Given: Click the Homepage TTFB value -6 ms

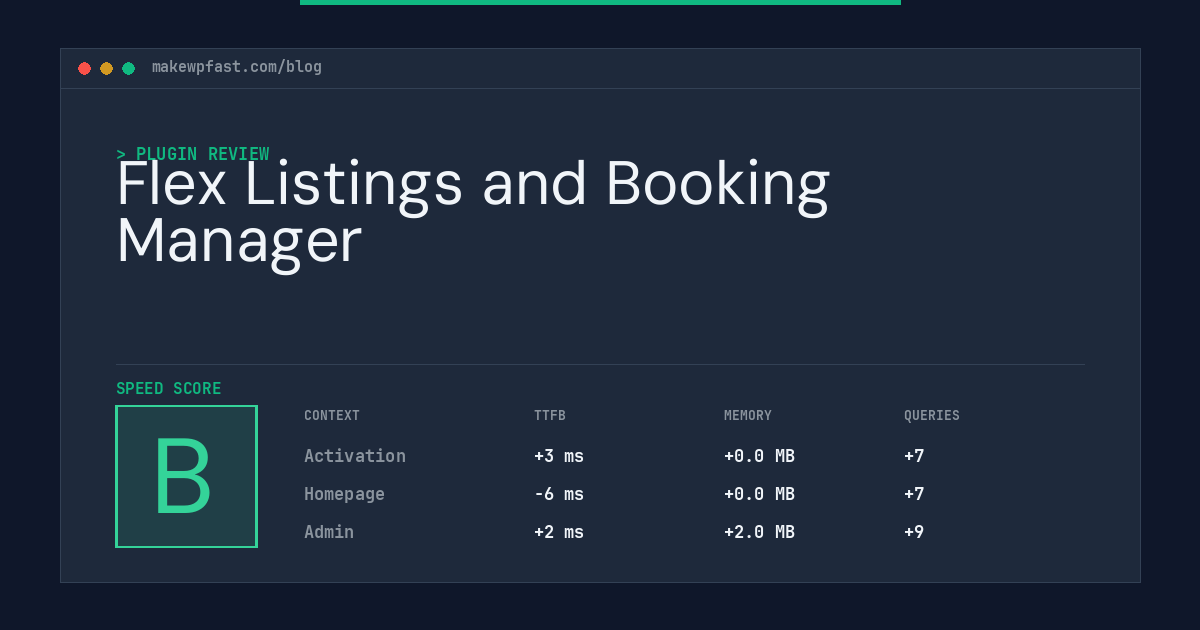Looking at the screenshot, I should click(x=559, y=494).
